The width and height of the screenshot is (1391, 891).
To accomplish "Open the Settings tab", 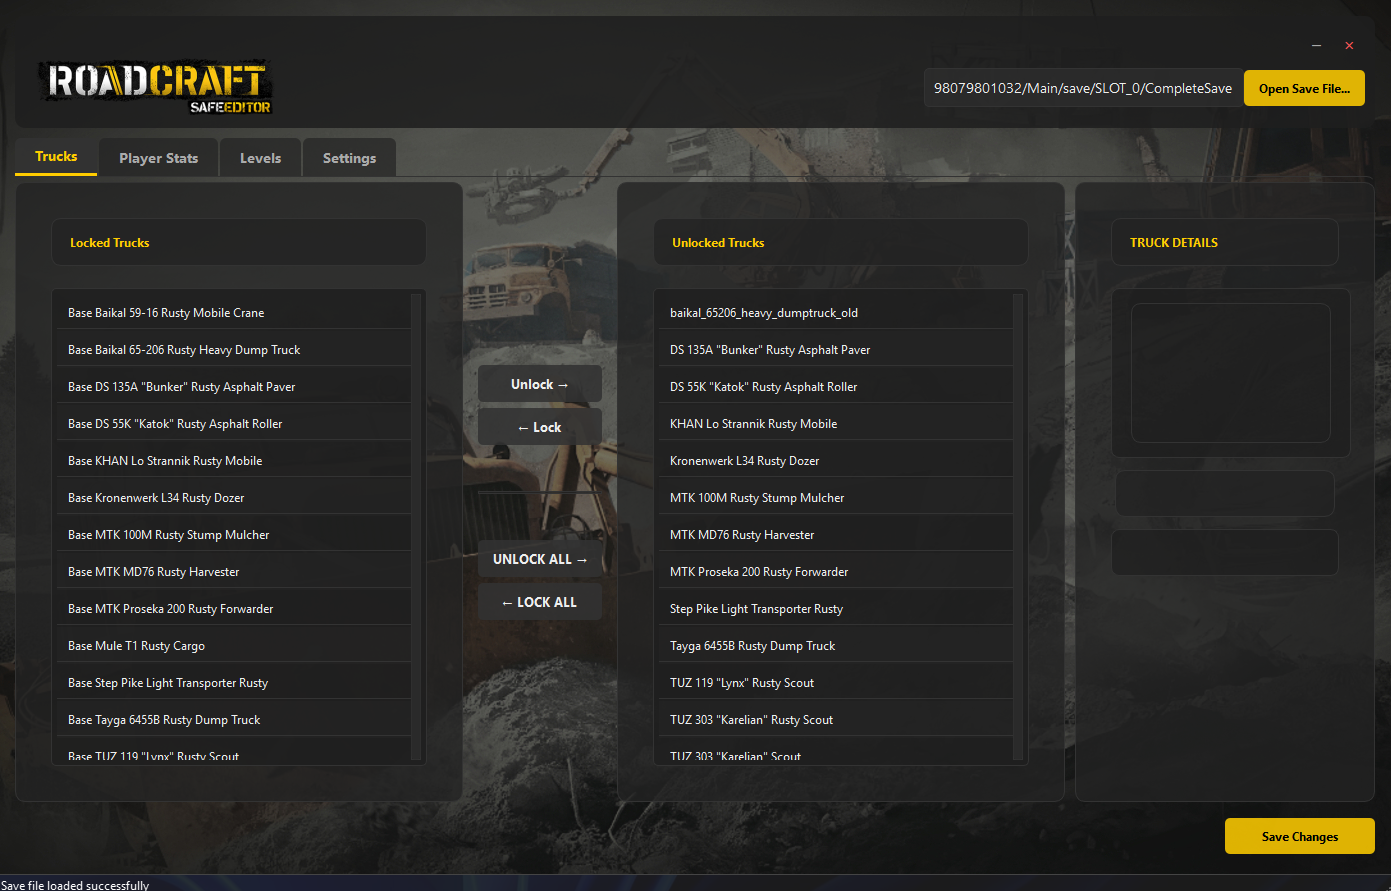I will pos(349,158).
